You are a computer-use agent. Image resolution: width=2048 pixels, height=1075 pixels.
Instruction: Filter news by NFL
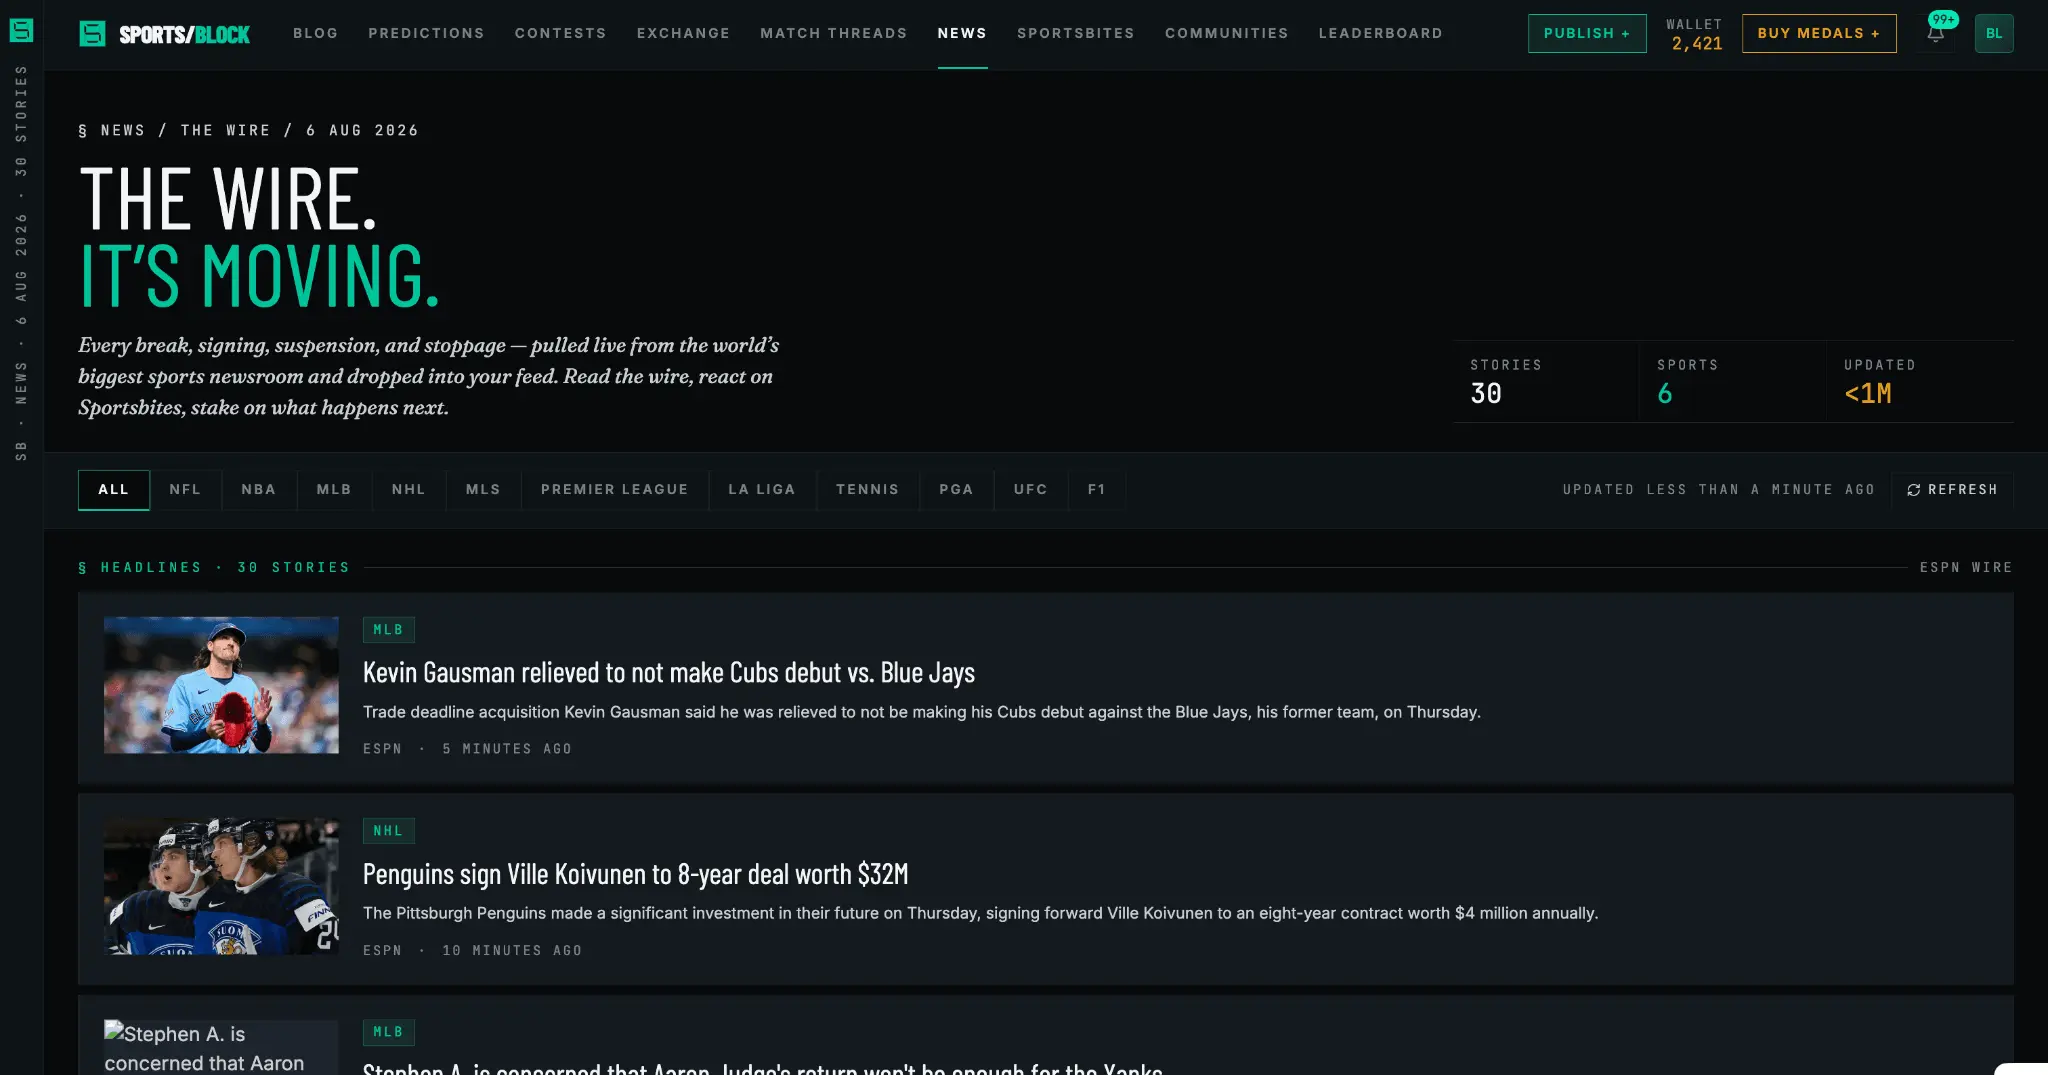pos(185,490)
